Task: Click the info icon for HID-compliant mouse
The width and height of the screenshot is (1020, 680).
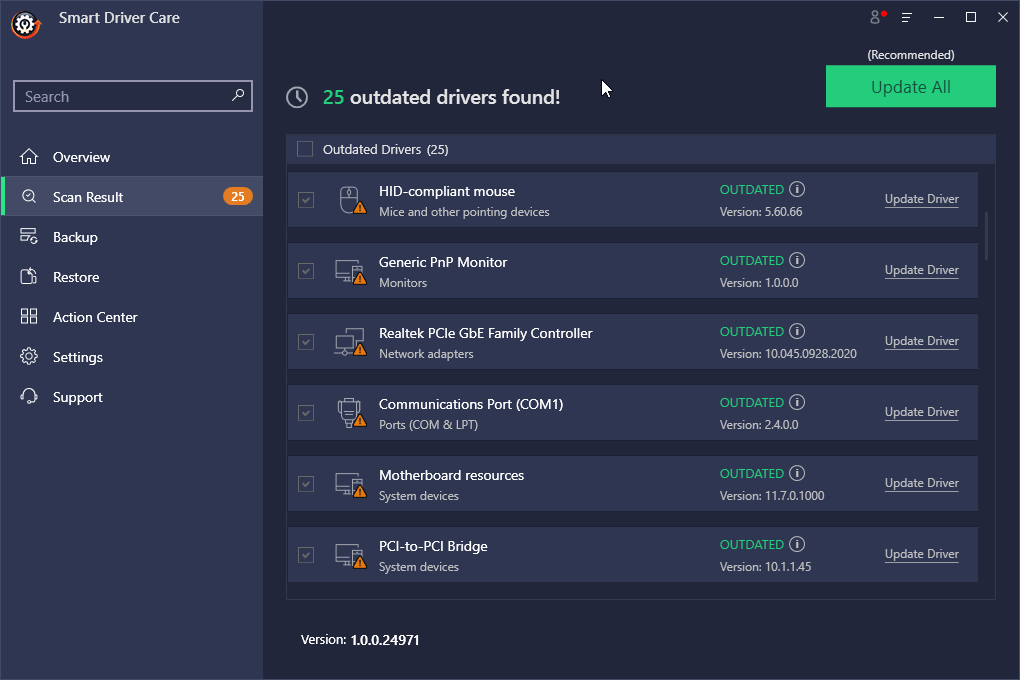Action: tap(797, 189)
